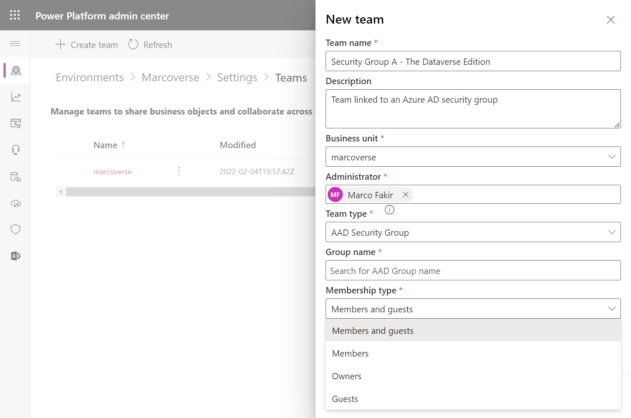The width and height of the screenshot is (631, 418).
Task: Show Team type info tooltip icon
Action: click(x=390, y=210)
